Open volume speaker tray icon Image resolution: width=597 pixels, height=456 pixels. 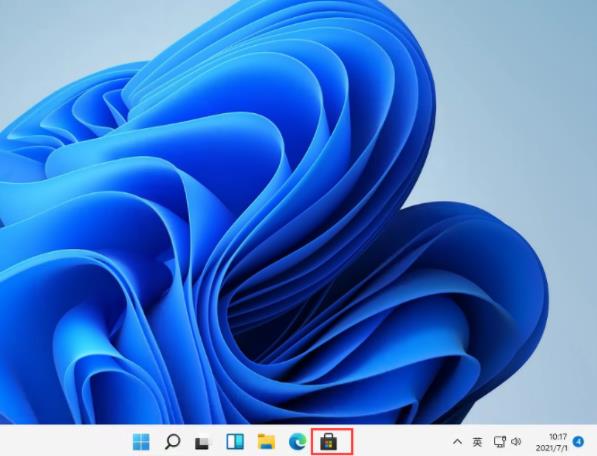(x=516, y=442)
